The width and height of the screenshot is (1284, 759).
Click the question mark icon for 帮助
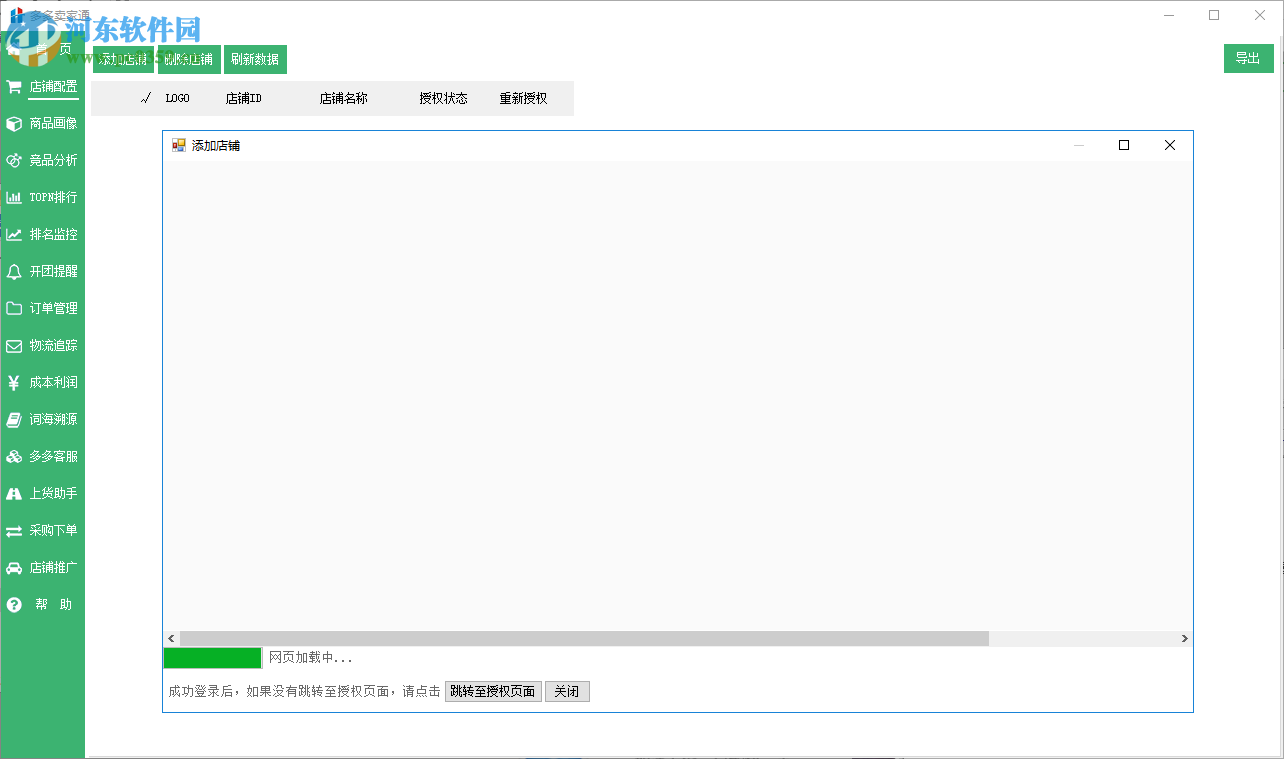(x=14, y=605)
